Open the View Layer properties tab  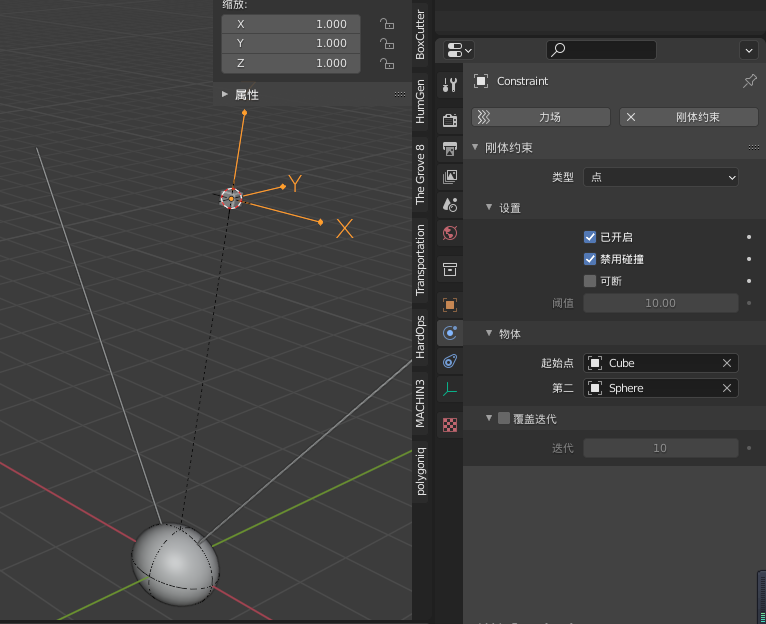click(x=449, y=176)
